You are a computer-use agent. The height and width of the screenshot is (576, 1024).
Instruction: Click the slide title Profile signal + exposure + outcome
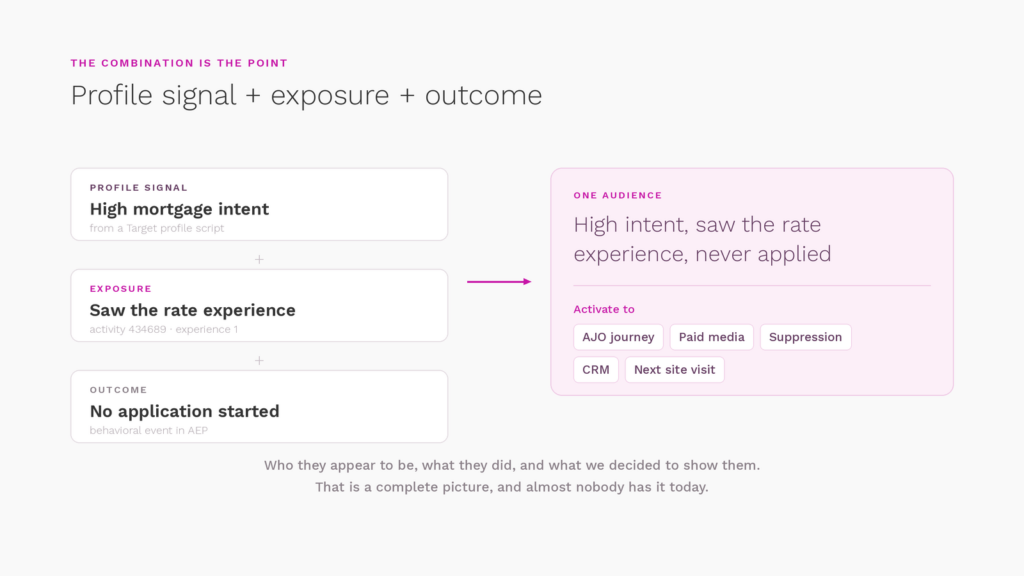[306, 95]
